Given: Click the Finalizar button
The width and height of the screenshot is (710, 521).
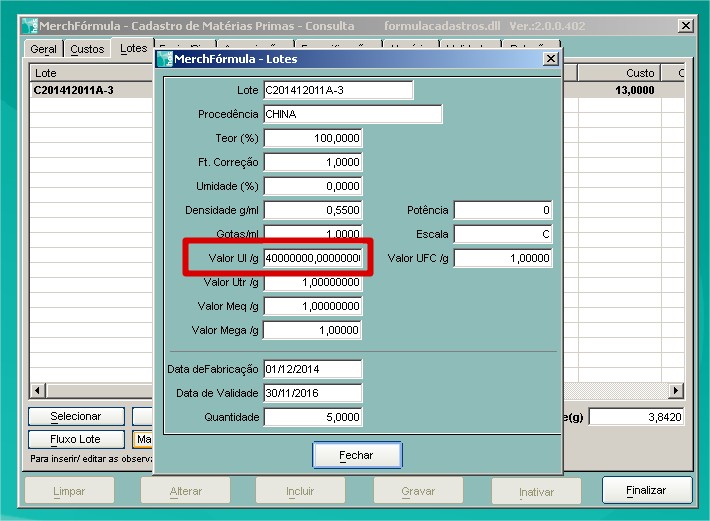Looking at the screenshot, I should [x=647, y=490].
